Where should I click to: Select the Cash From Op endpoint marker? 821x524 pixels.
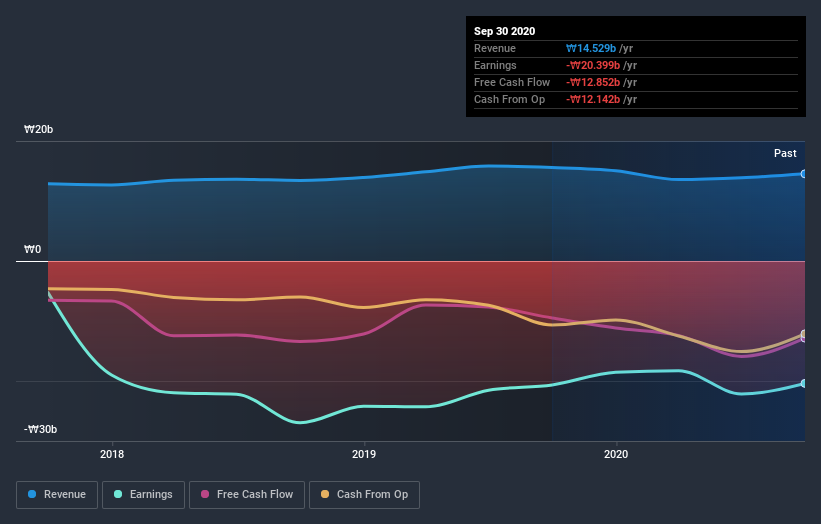click(803, 334)
